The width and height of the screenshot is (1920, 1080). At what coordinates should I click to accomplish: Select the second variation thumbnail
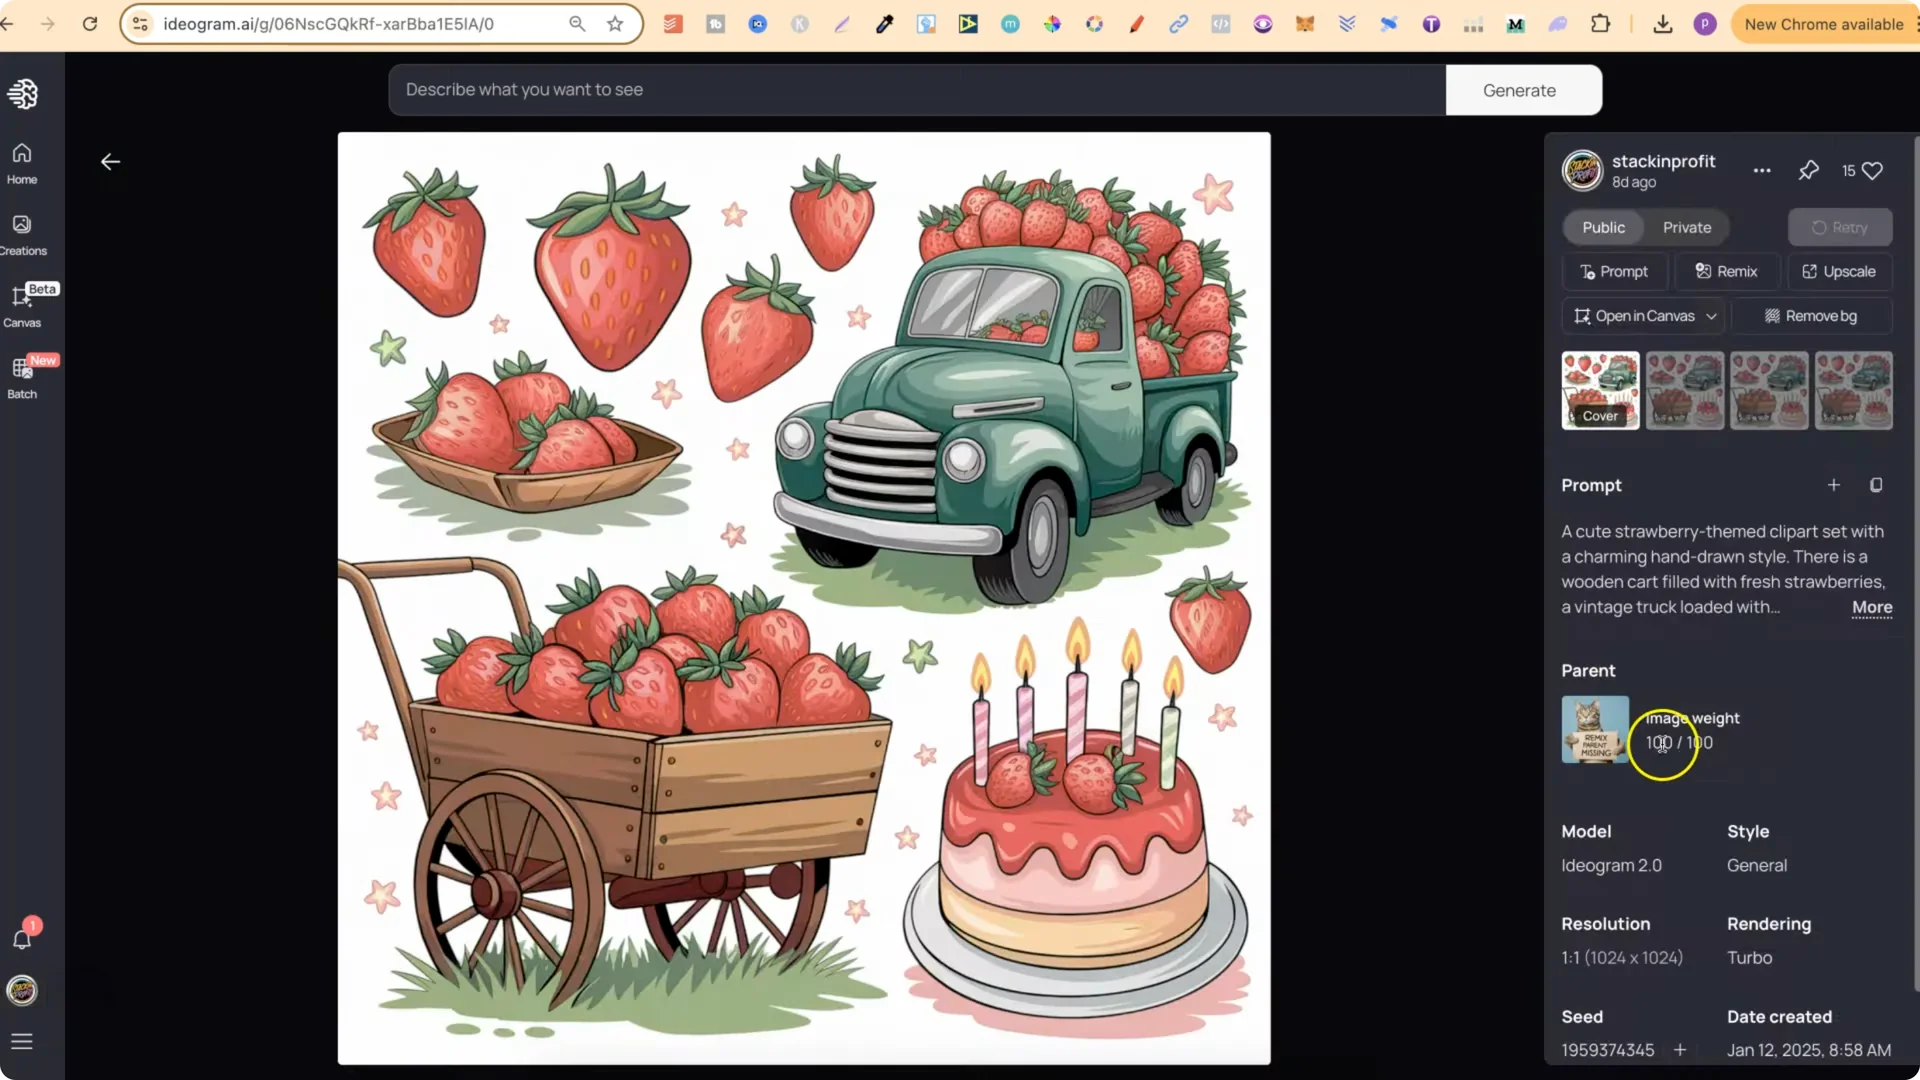(1684, 391)
